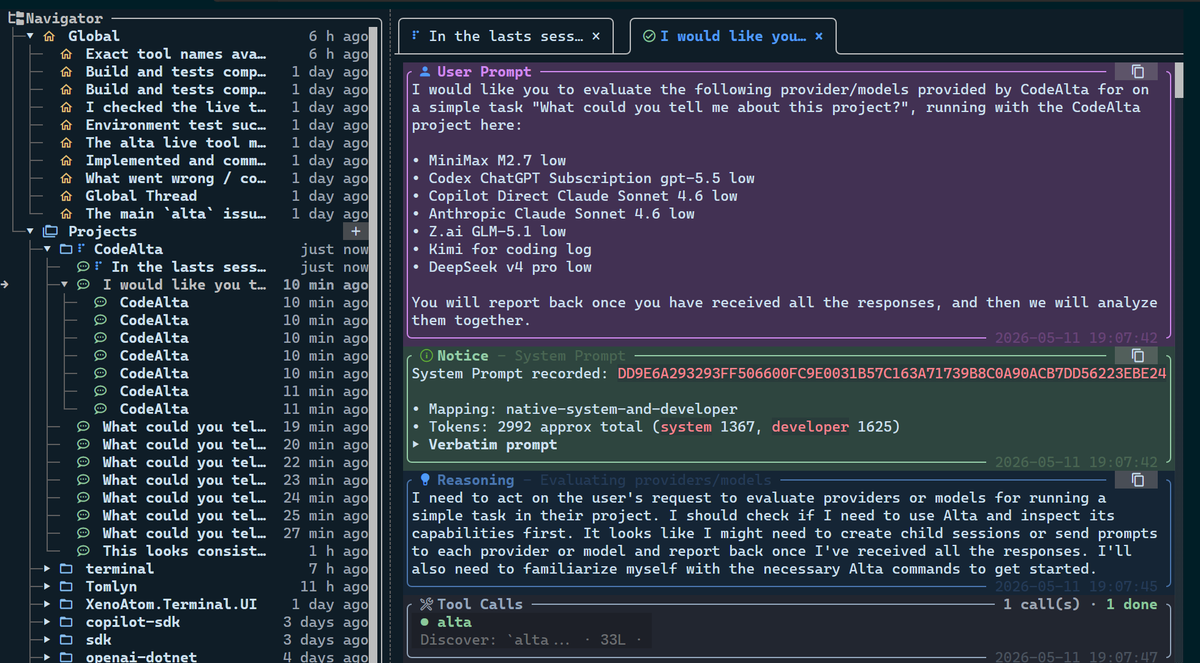Open the 23 min ago 'What could you tel…' session
The width and height of the screenshot is (1200, 663).
click(185, 480)
